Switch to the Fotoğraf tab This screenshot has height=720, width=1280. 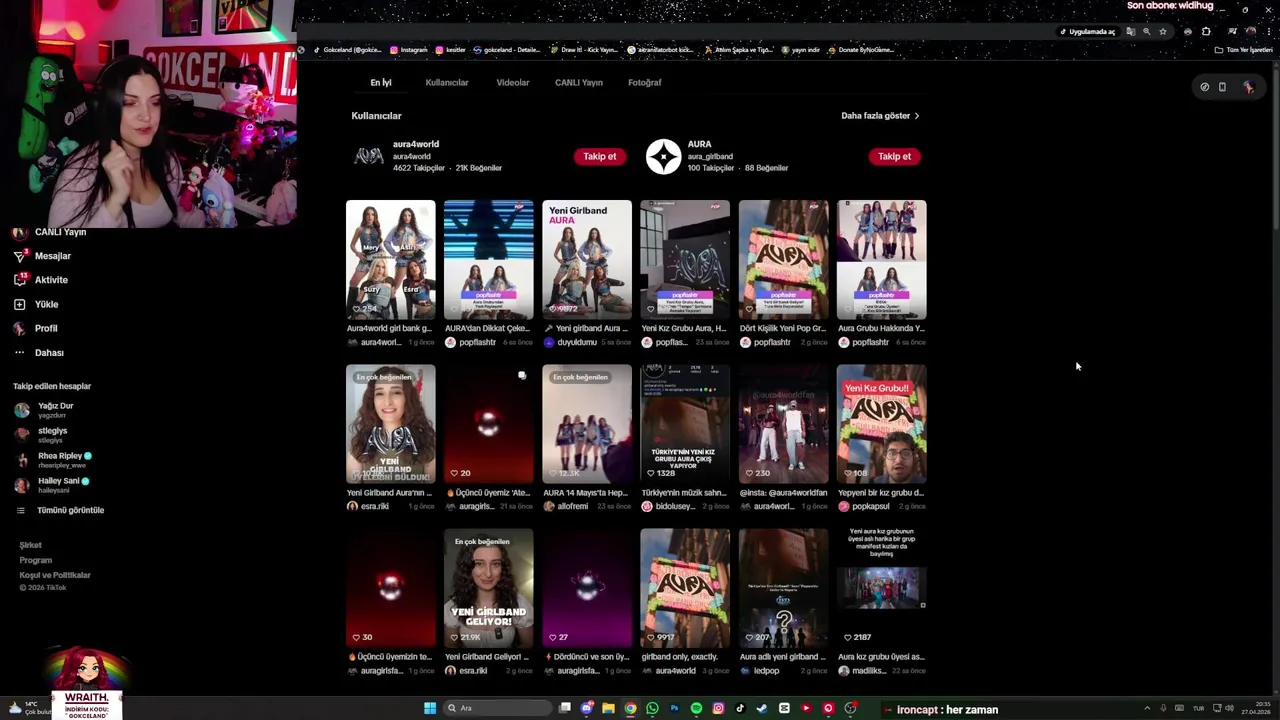[x=645, y=83]
